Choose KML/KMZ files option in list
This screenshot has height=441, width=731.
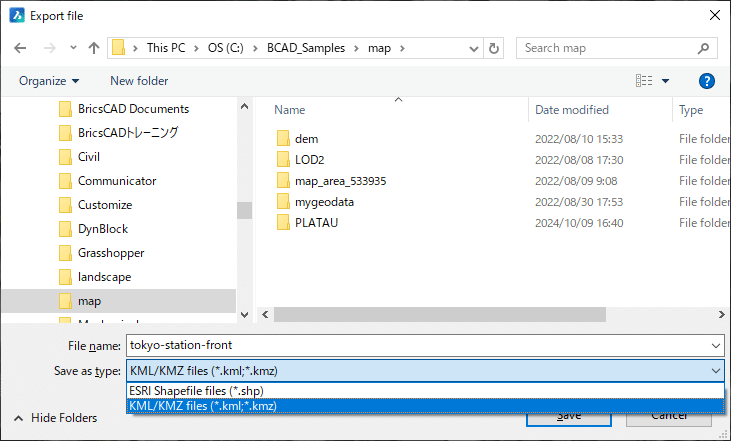(x=425, y=406)
